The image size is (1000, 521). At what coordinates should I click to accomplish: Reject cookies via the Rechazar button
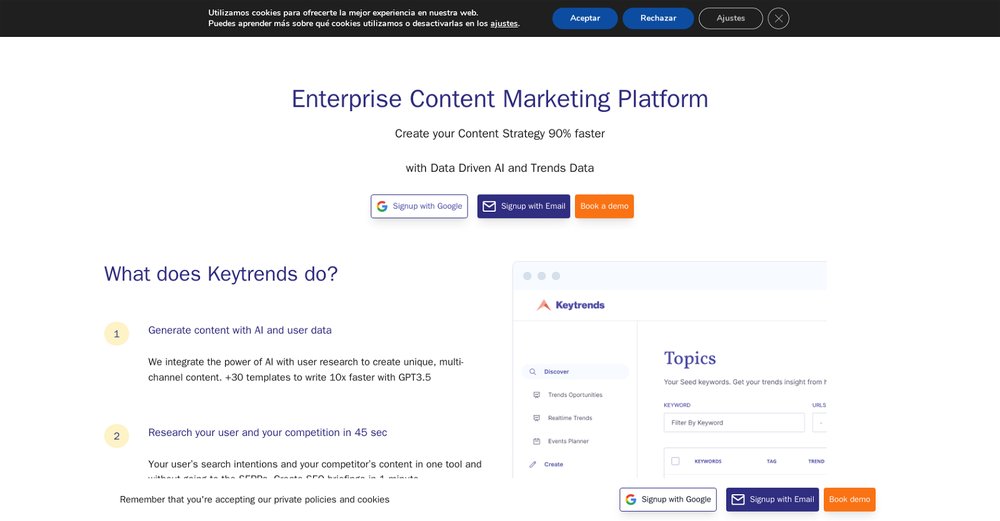[x=658, y=18]
